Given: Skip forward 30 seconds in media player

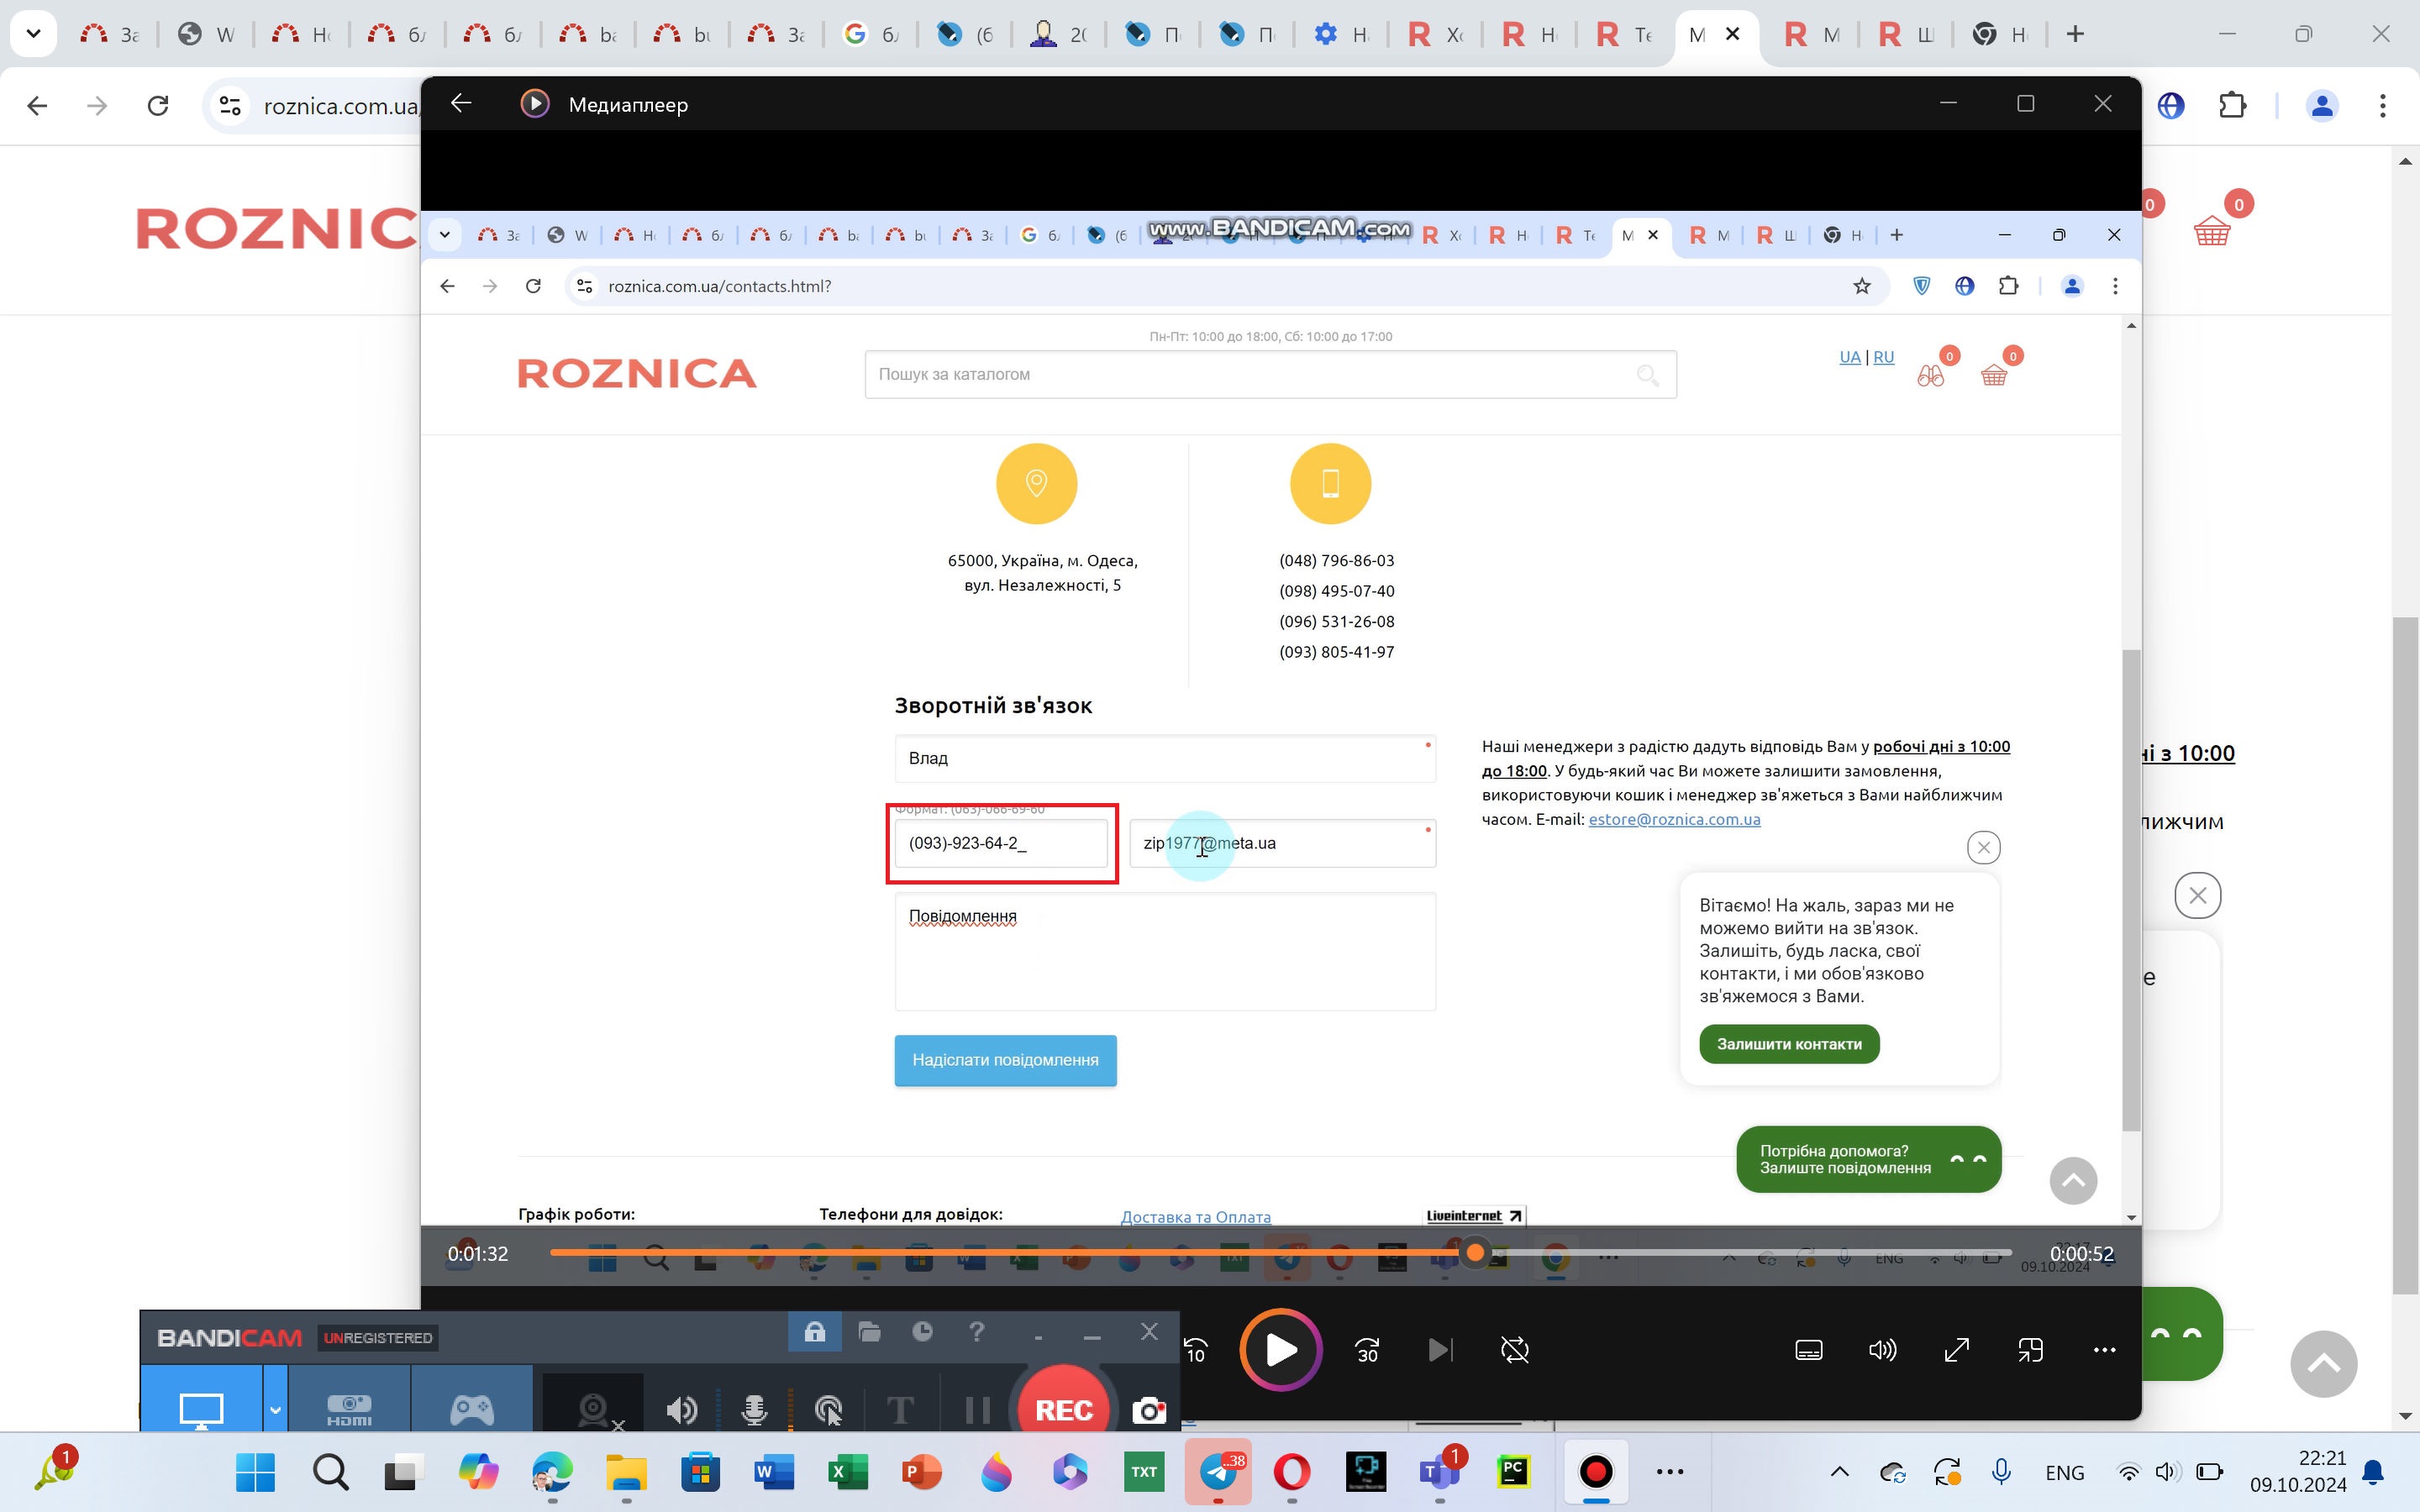Looking at the screenshot, I should (x=1367, y=1350).
